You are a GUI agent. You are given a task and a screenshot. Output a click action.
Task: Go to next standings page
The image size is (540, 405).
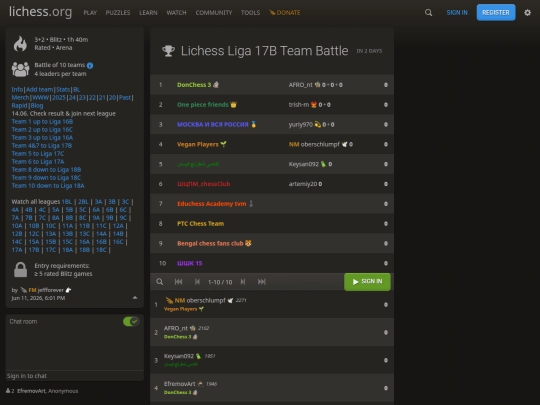[x=243, y=282]
